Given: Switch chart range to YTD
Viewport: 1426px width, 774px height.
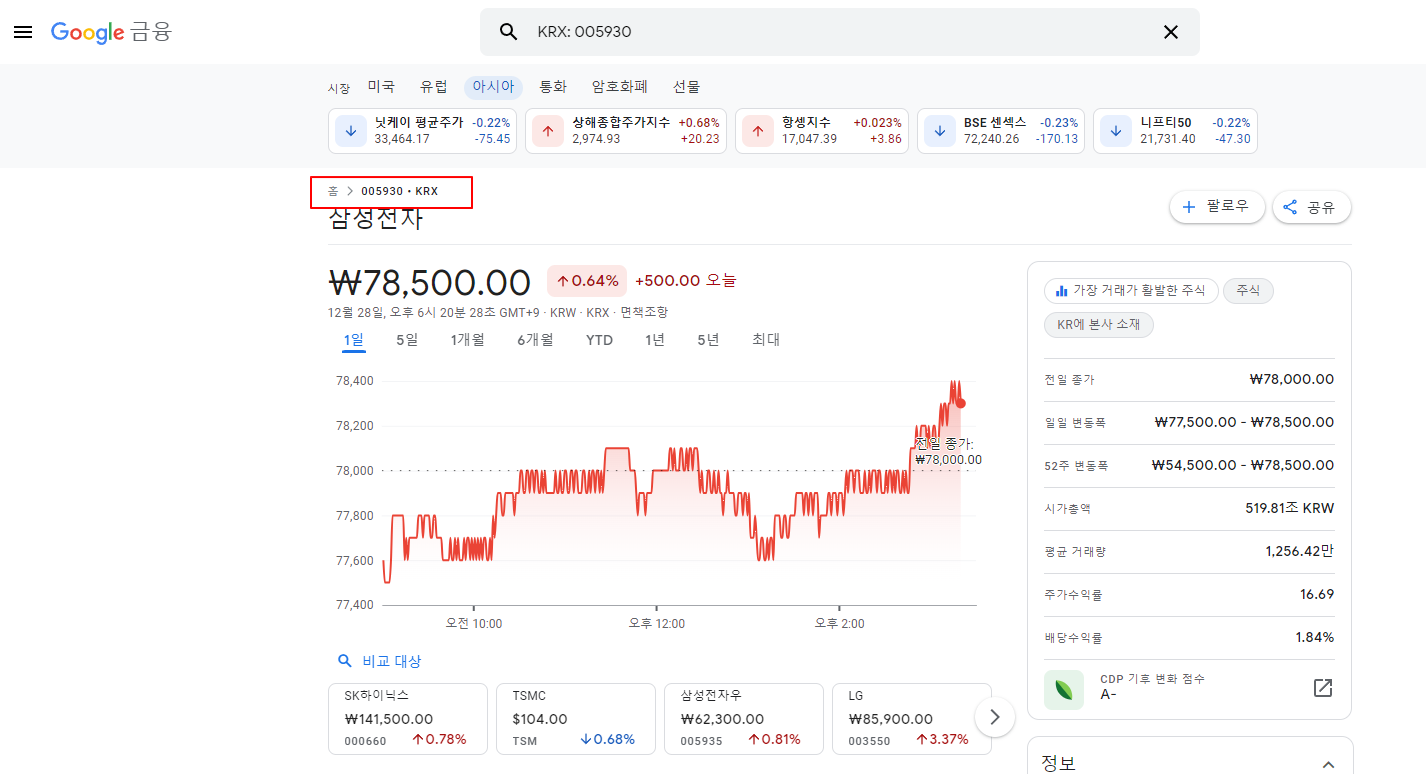Looking at the screenshot, I should pos(599,340).
